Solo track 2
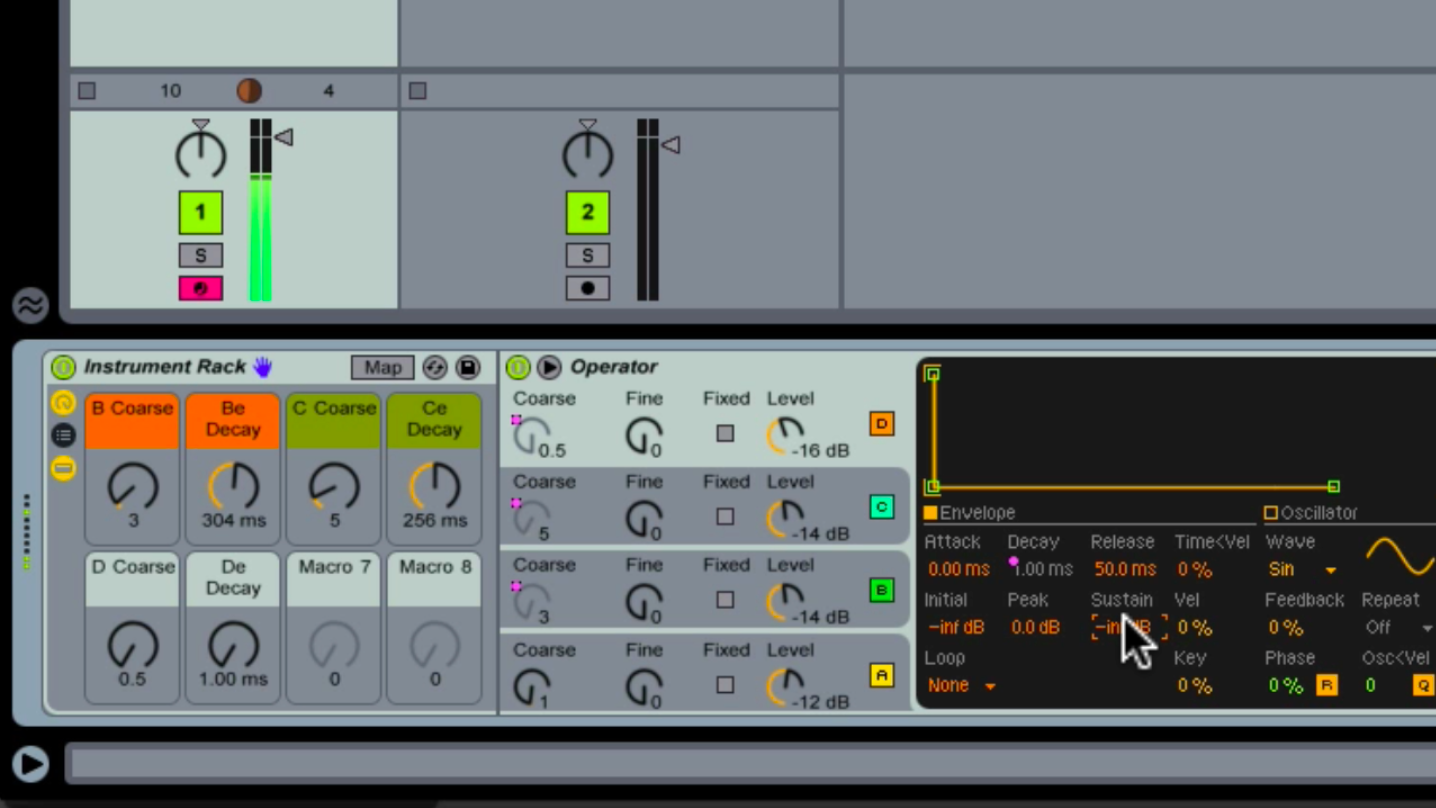Screen dimensions: 1436x808 pyautogui.click(x=587, y=255)
